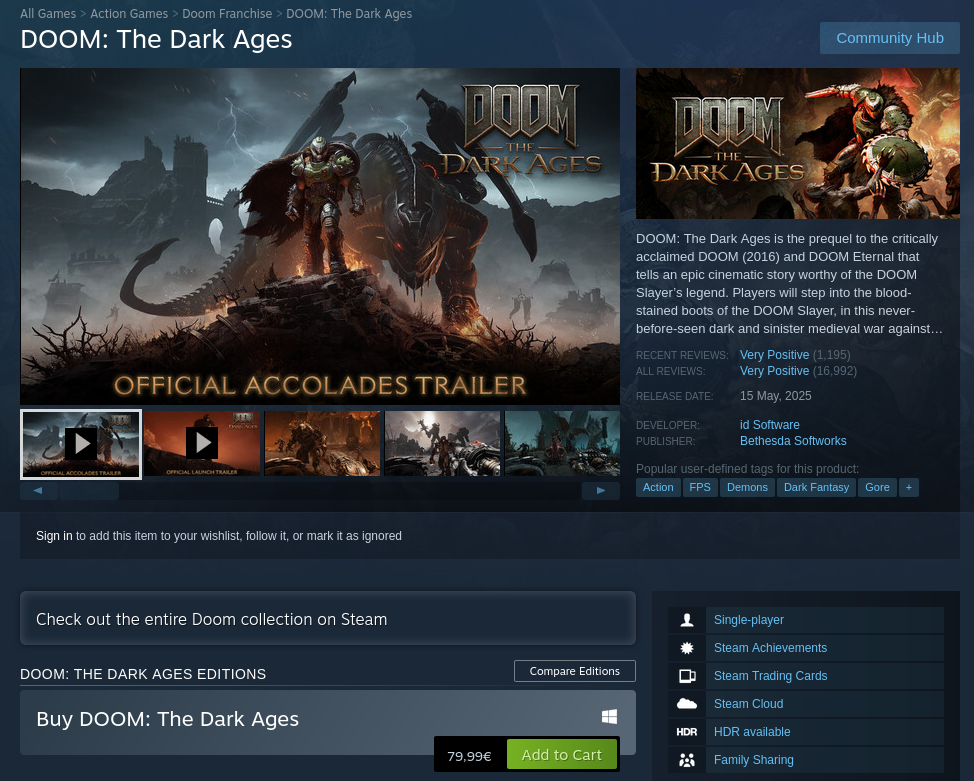The image size is (974, 781).
Task: Click the Doom collection on Steam banner
Action: [327, 618]
